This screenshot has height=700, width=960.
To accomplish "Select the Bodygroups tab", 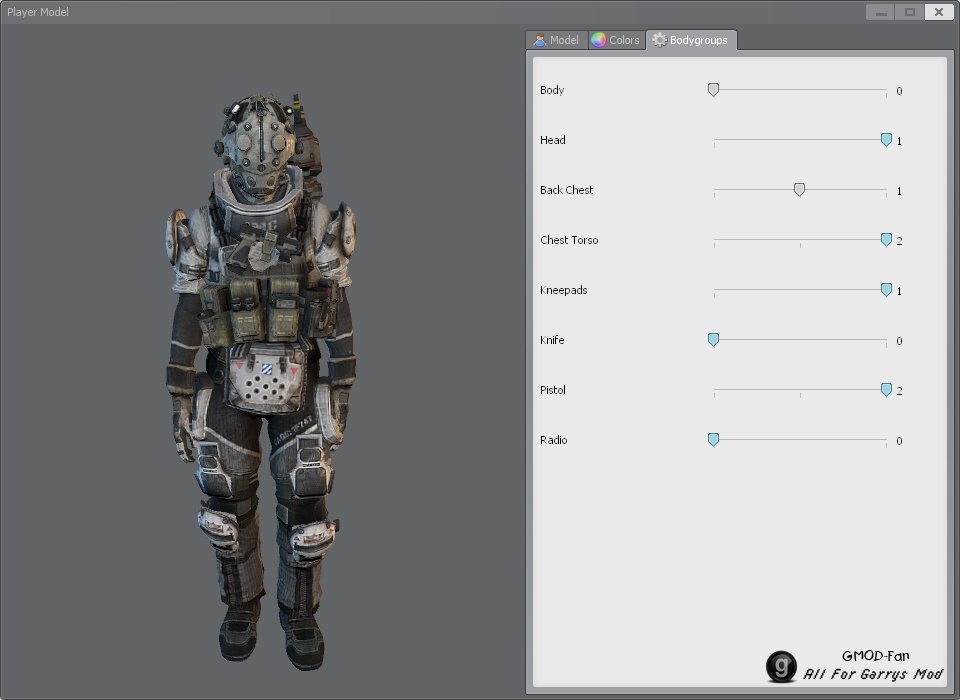I will 691,40.
